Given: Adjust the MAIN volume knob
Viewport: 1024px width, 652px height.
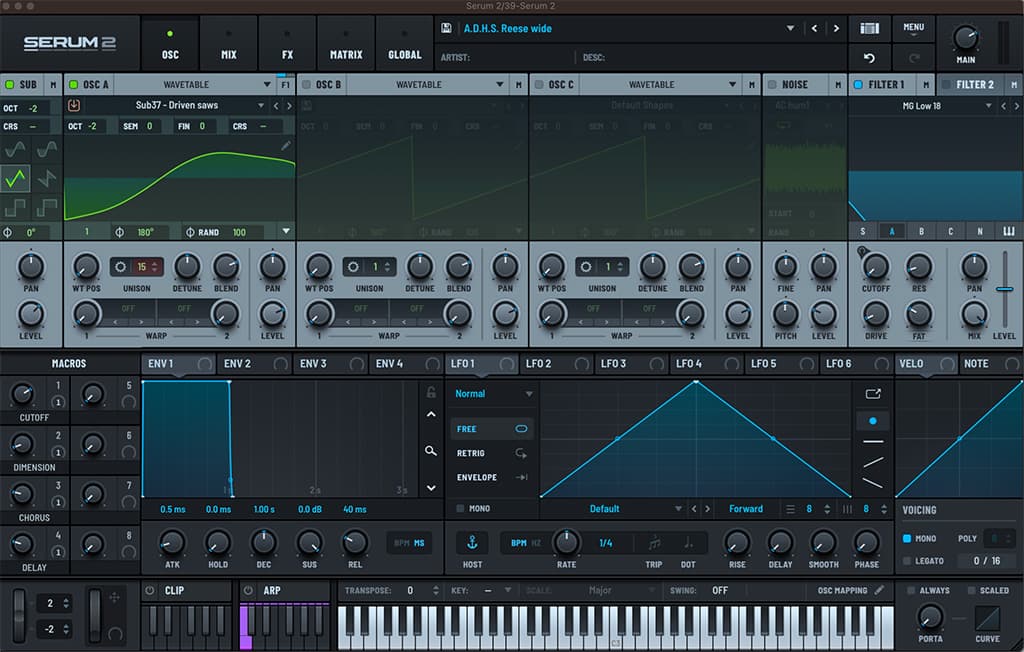Looking at the screenshot, I should (965, 38).
